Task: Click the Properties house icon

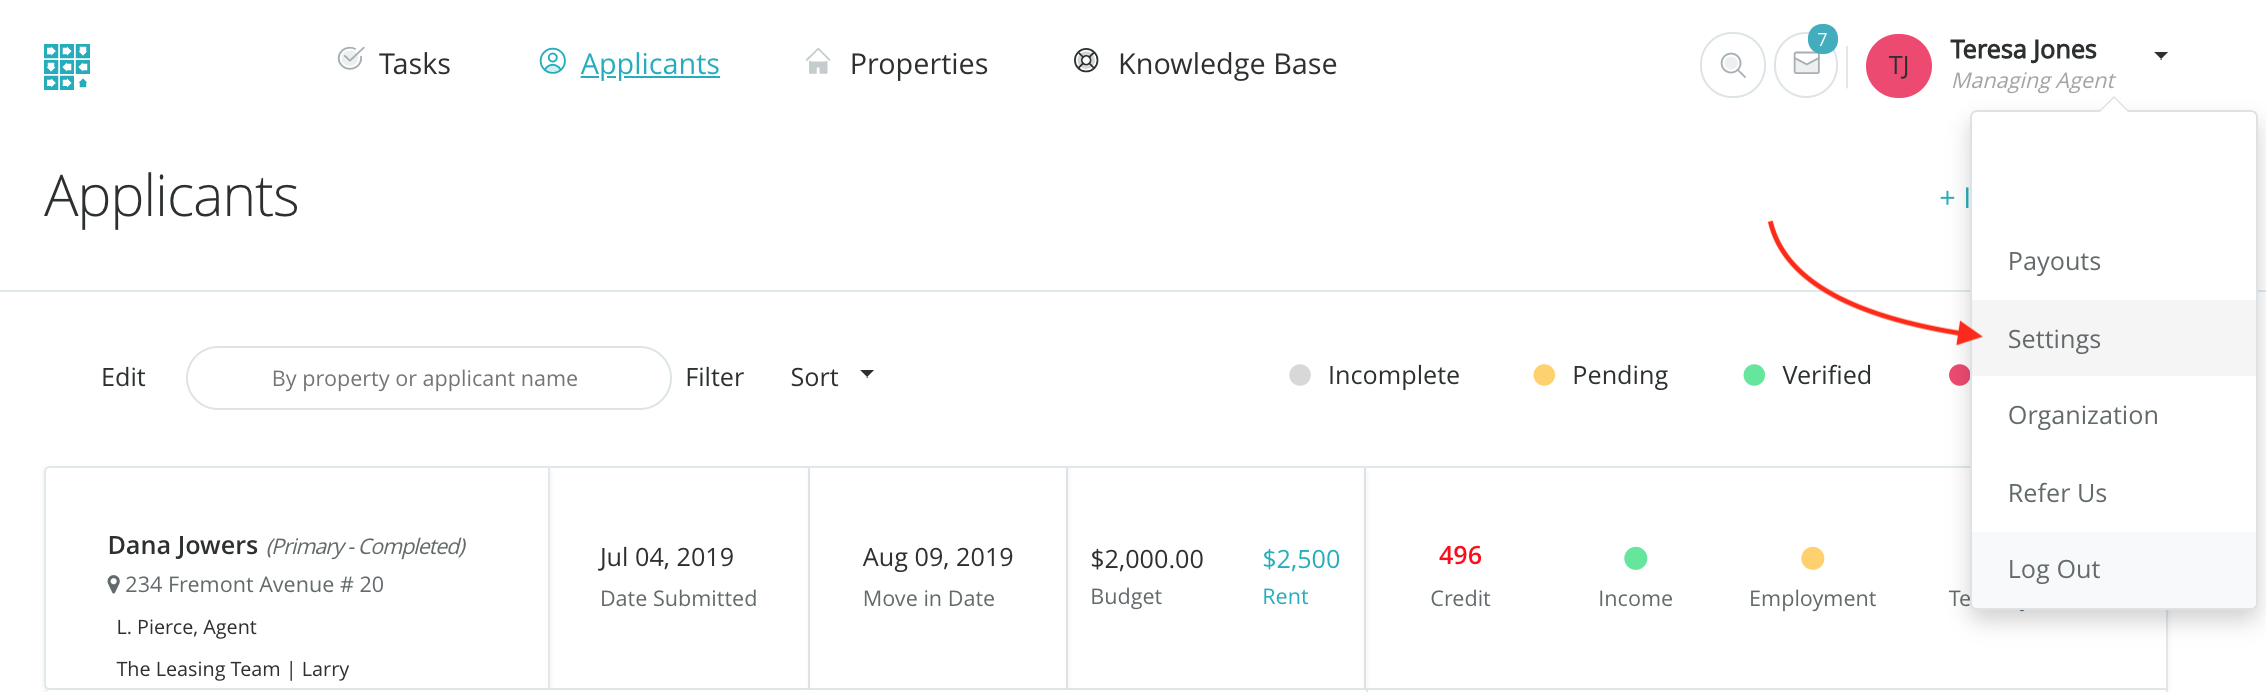Action: point(818,62)
